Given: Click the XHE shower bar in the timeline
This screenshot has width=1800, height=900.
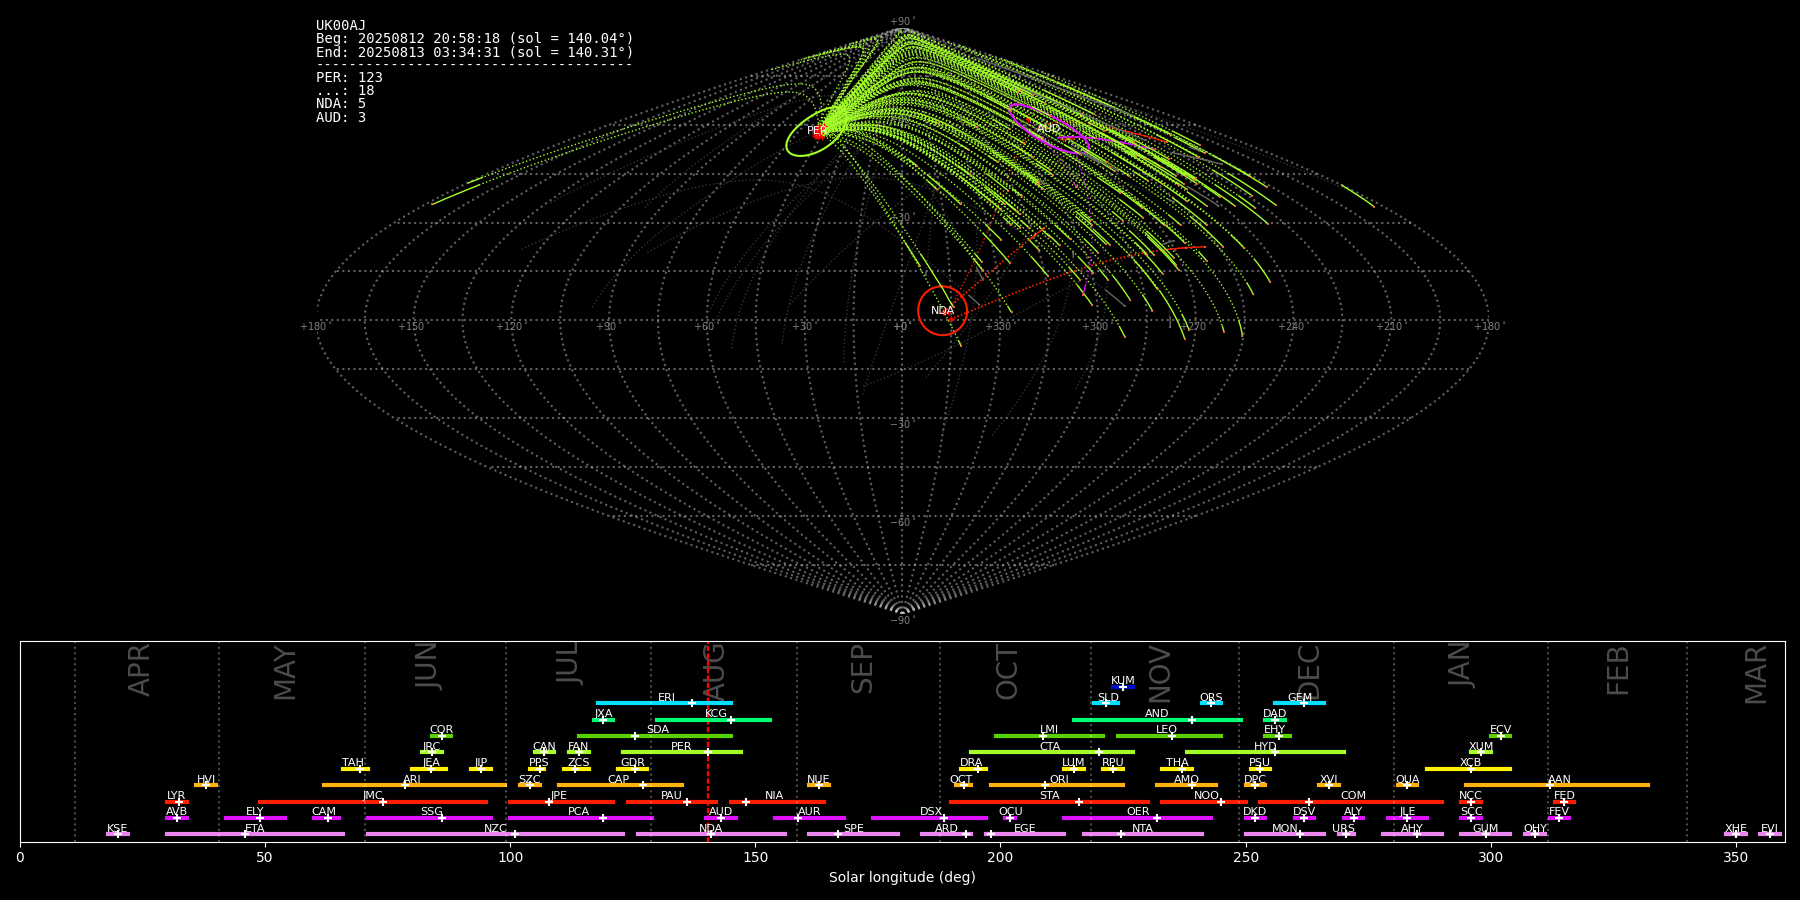Looking at the screenshot, I should coord(1736,834).
